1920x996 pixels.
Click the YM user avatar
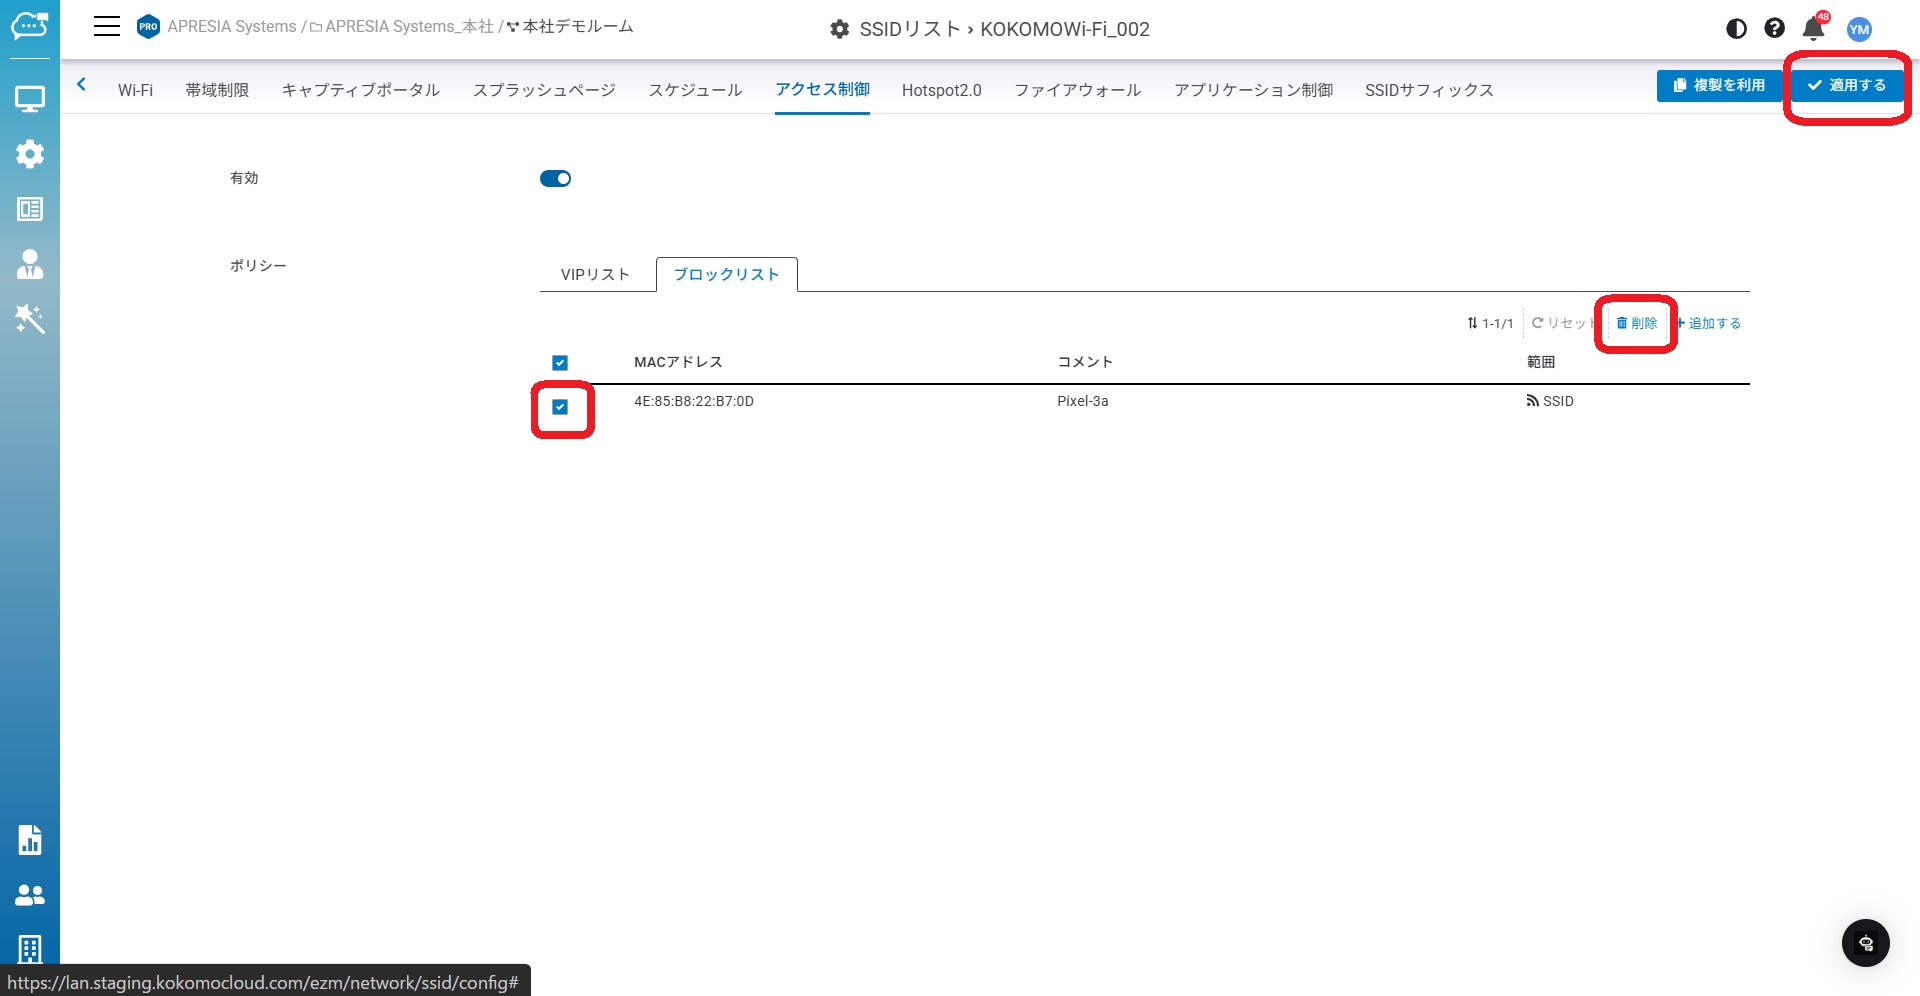click(x=1859, y=29)
